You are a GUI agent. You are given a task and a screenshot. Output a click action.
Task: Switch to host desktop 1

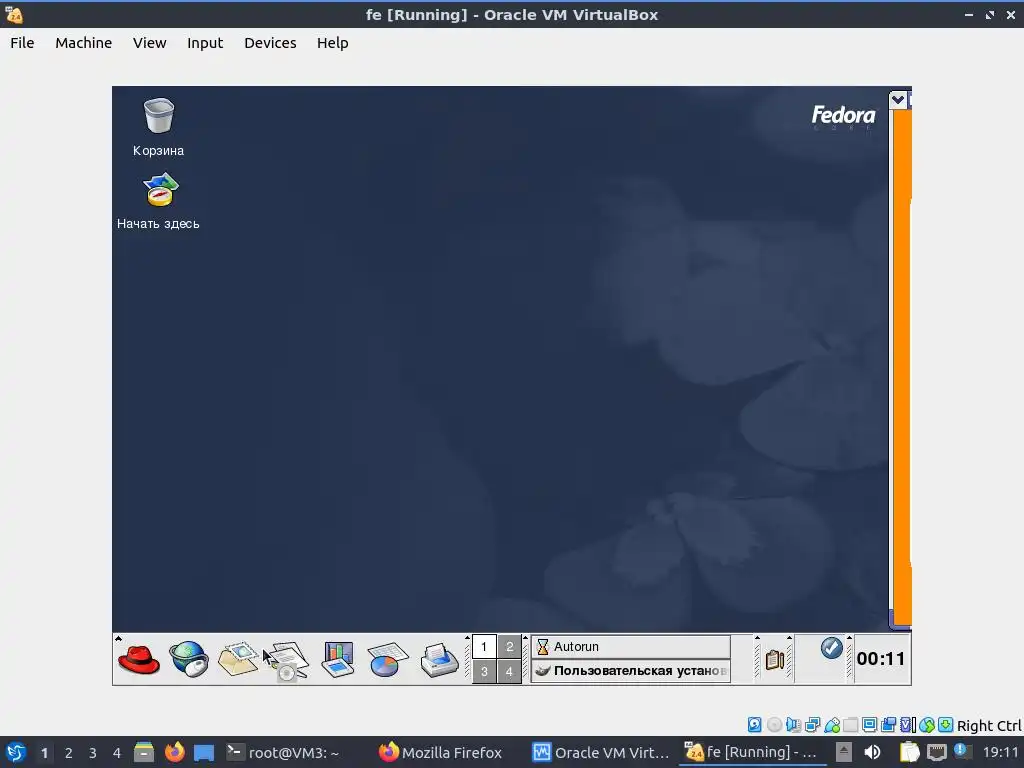(x=44, y=752)
